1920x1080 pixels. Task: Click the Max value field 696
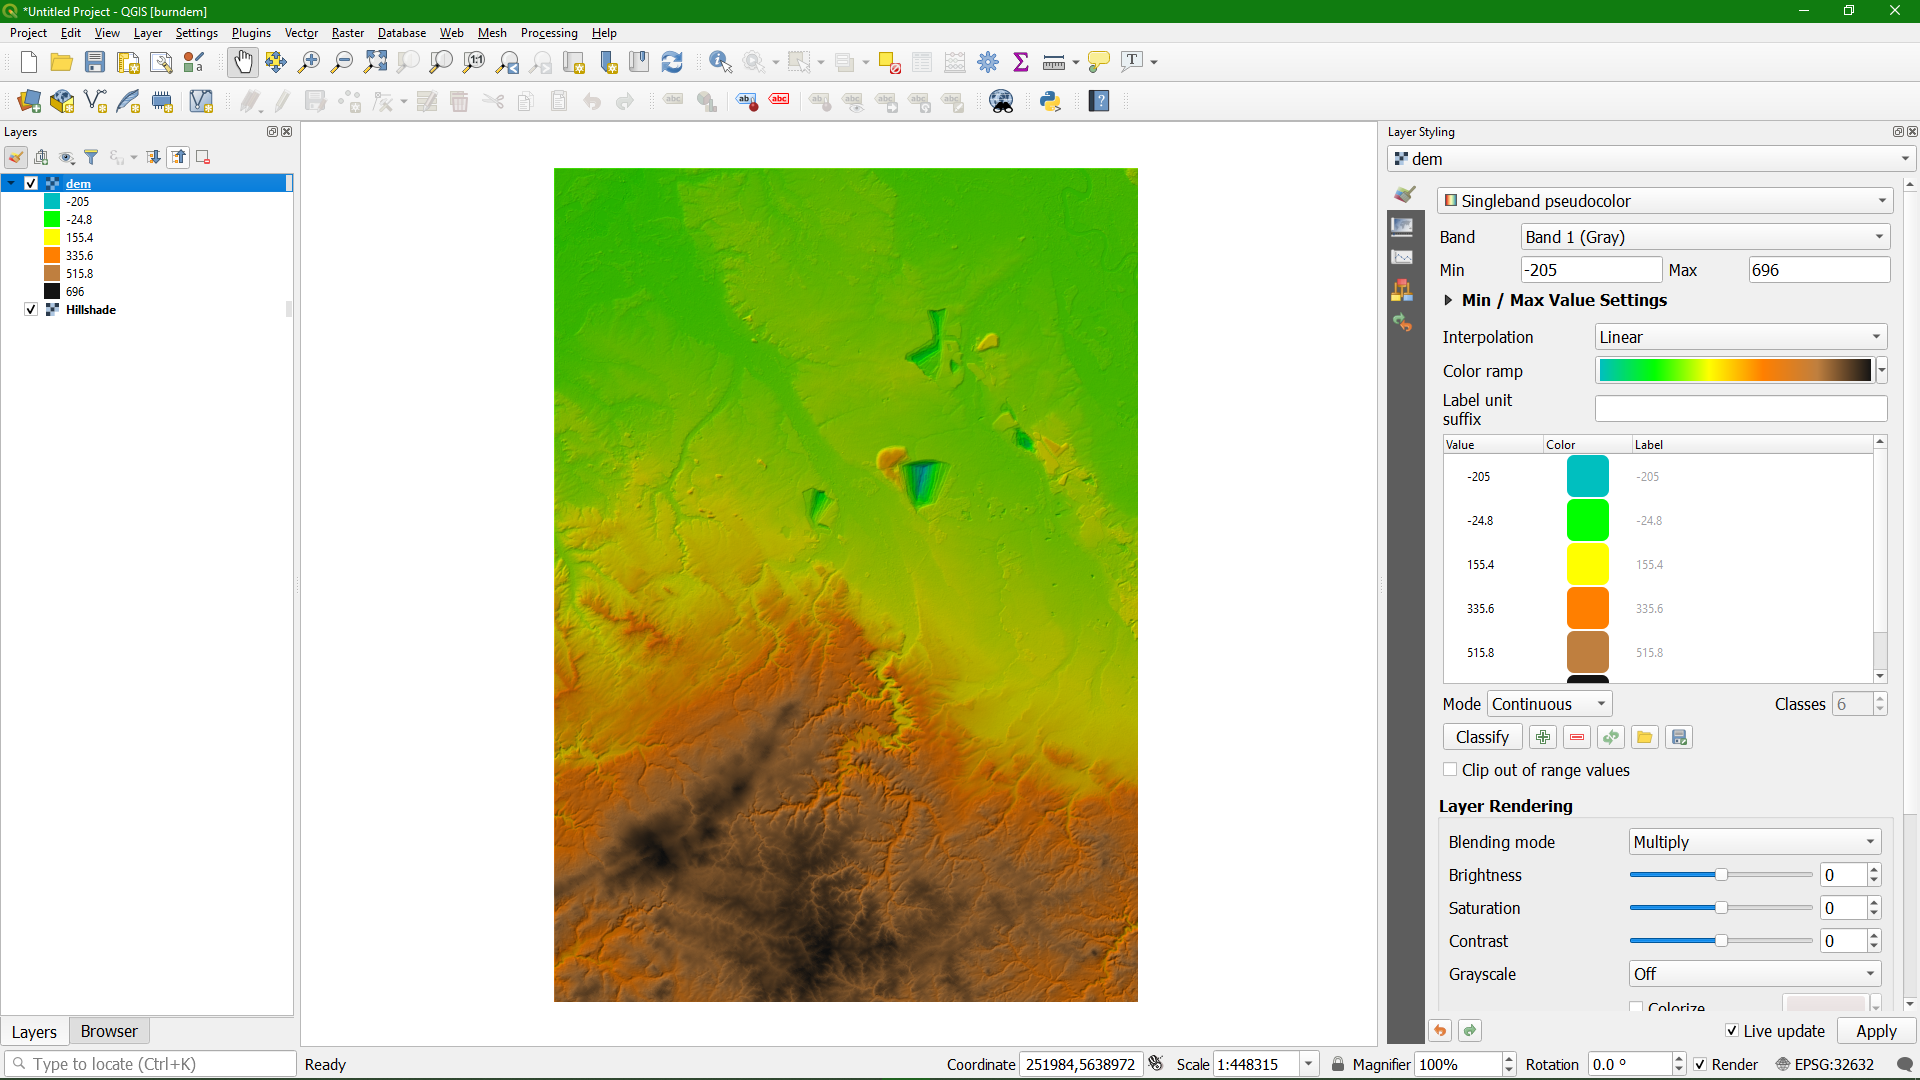[x=1819, y=270]
